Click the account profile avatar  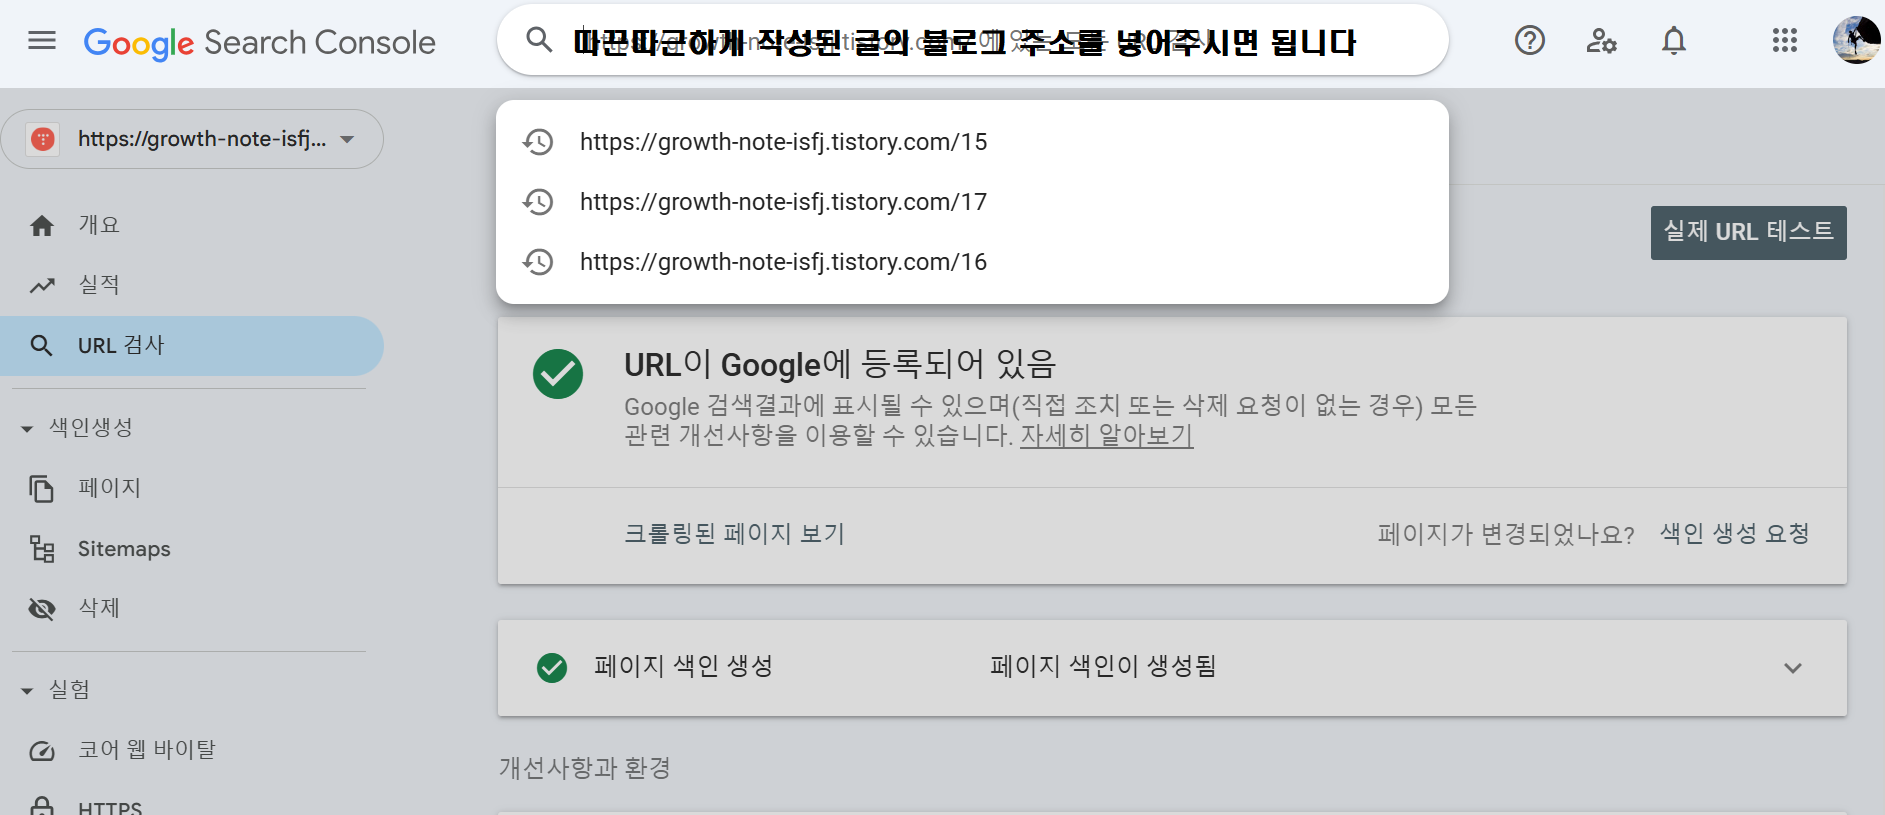(x=1856, y=40)
